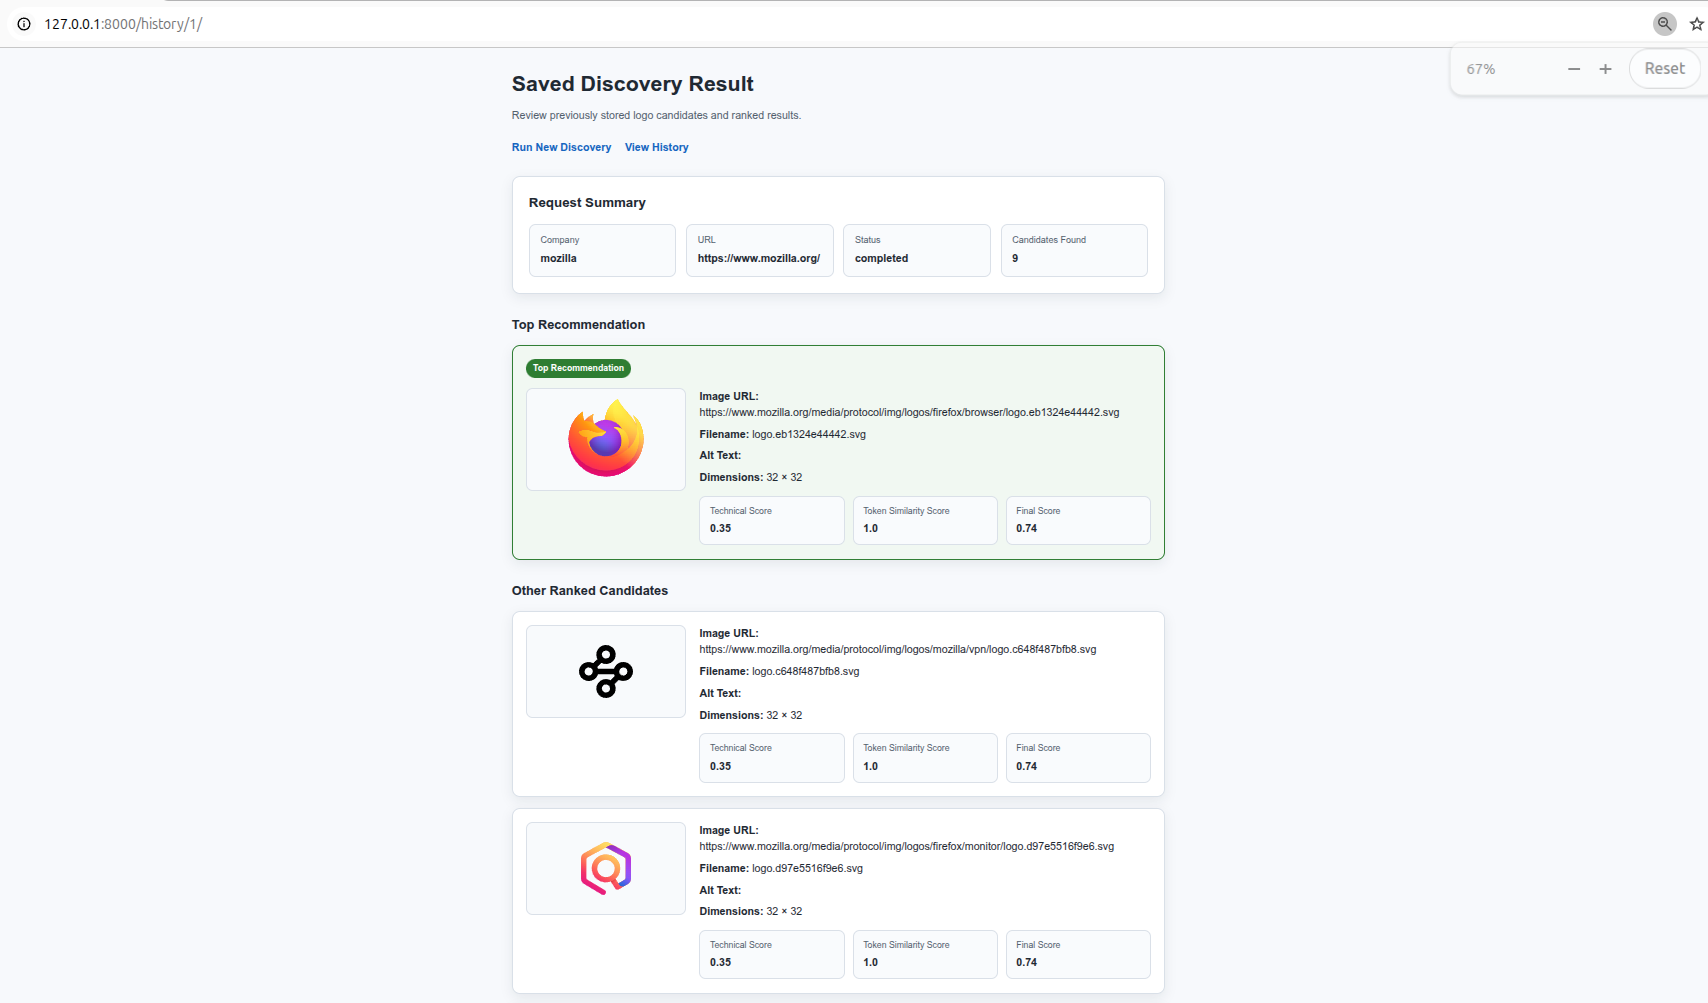This screenshot has height=1003, width=1708.
Task: Click the Company mozilla summary card
Action: [x=602, y=250]
